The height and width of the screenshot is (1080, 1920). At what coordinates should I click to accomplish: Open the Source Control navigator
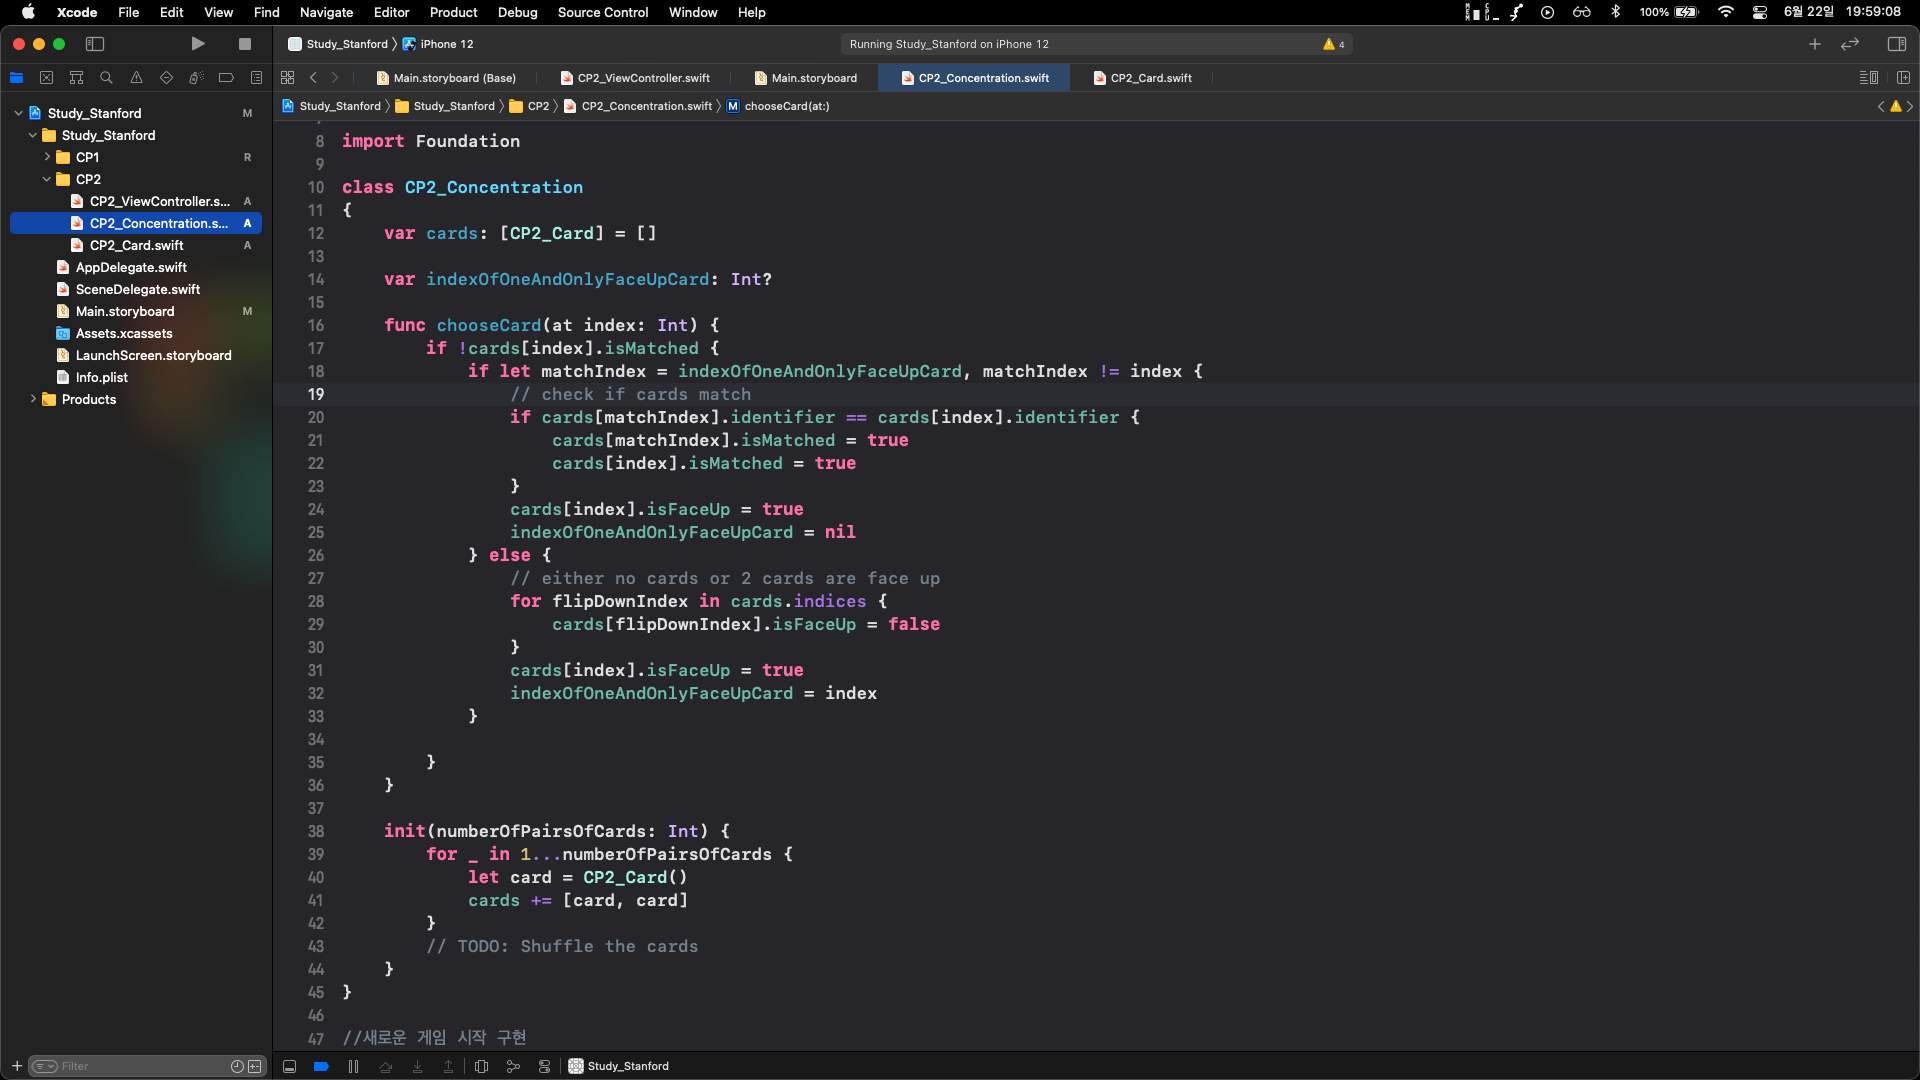(x=46, y=78)
